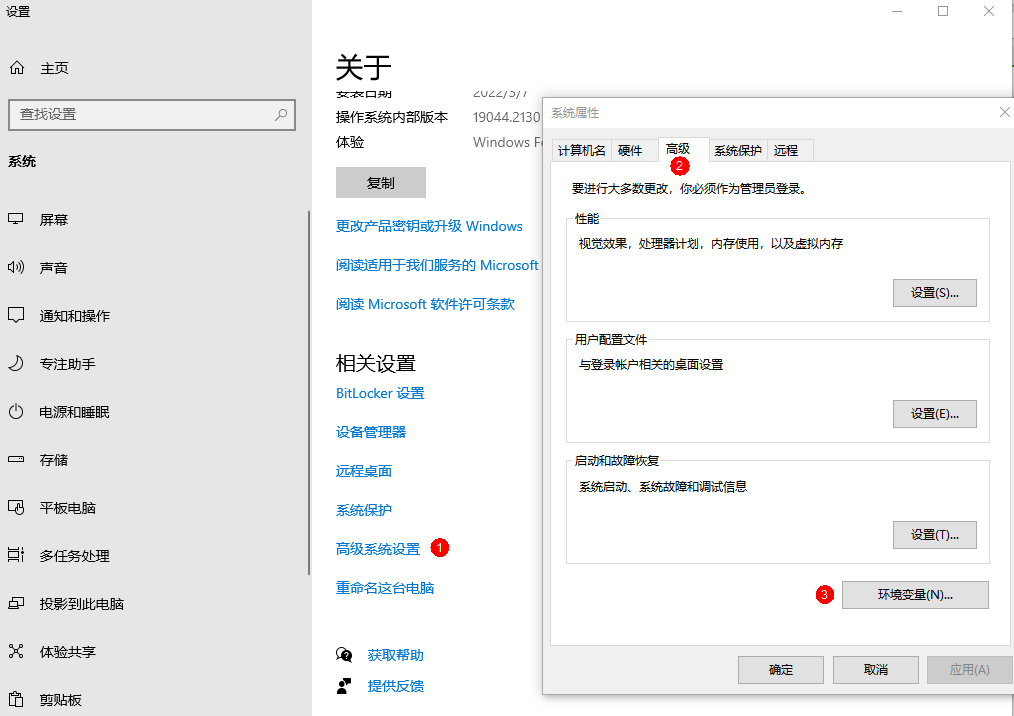Switch to the 系统保护 tab
Viewport: 1014px width, 716px height.
coord(737,149)
